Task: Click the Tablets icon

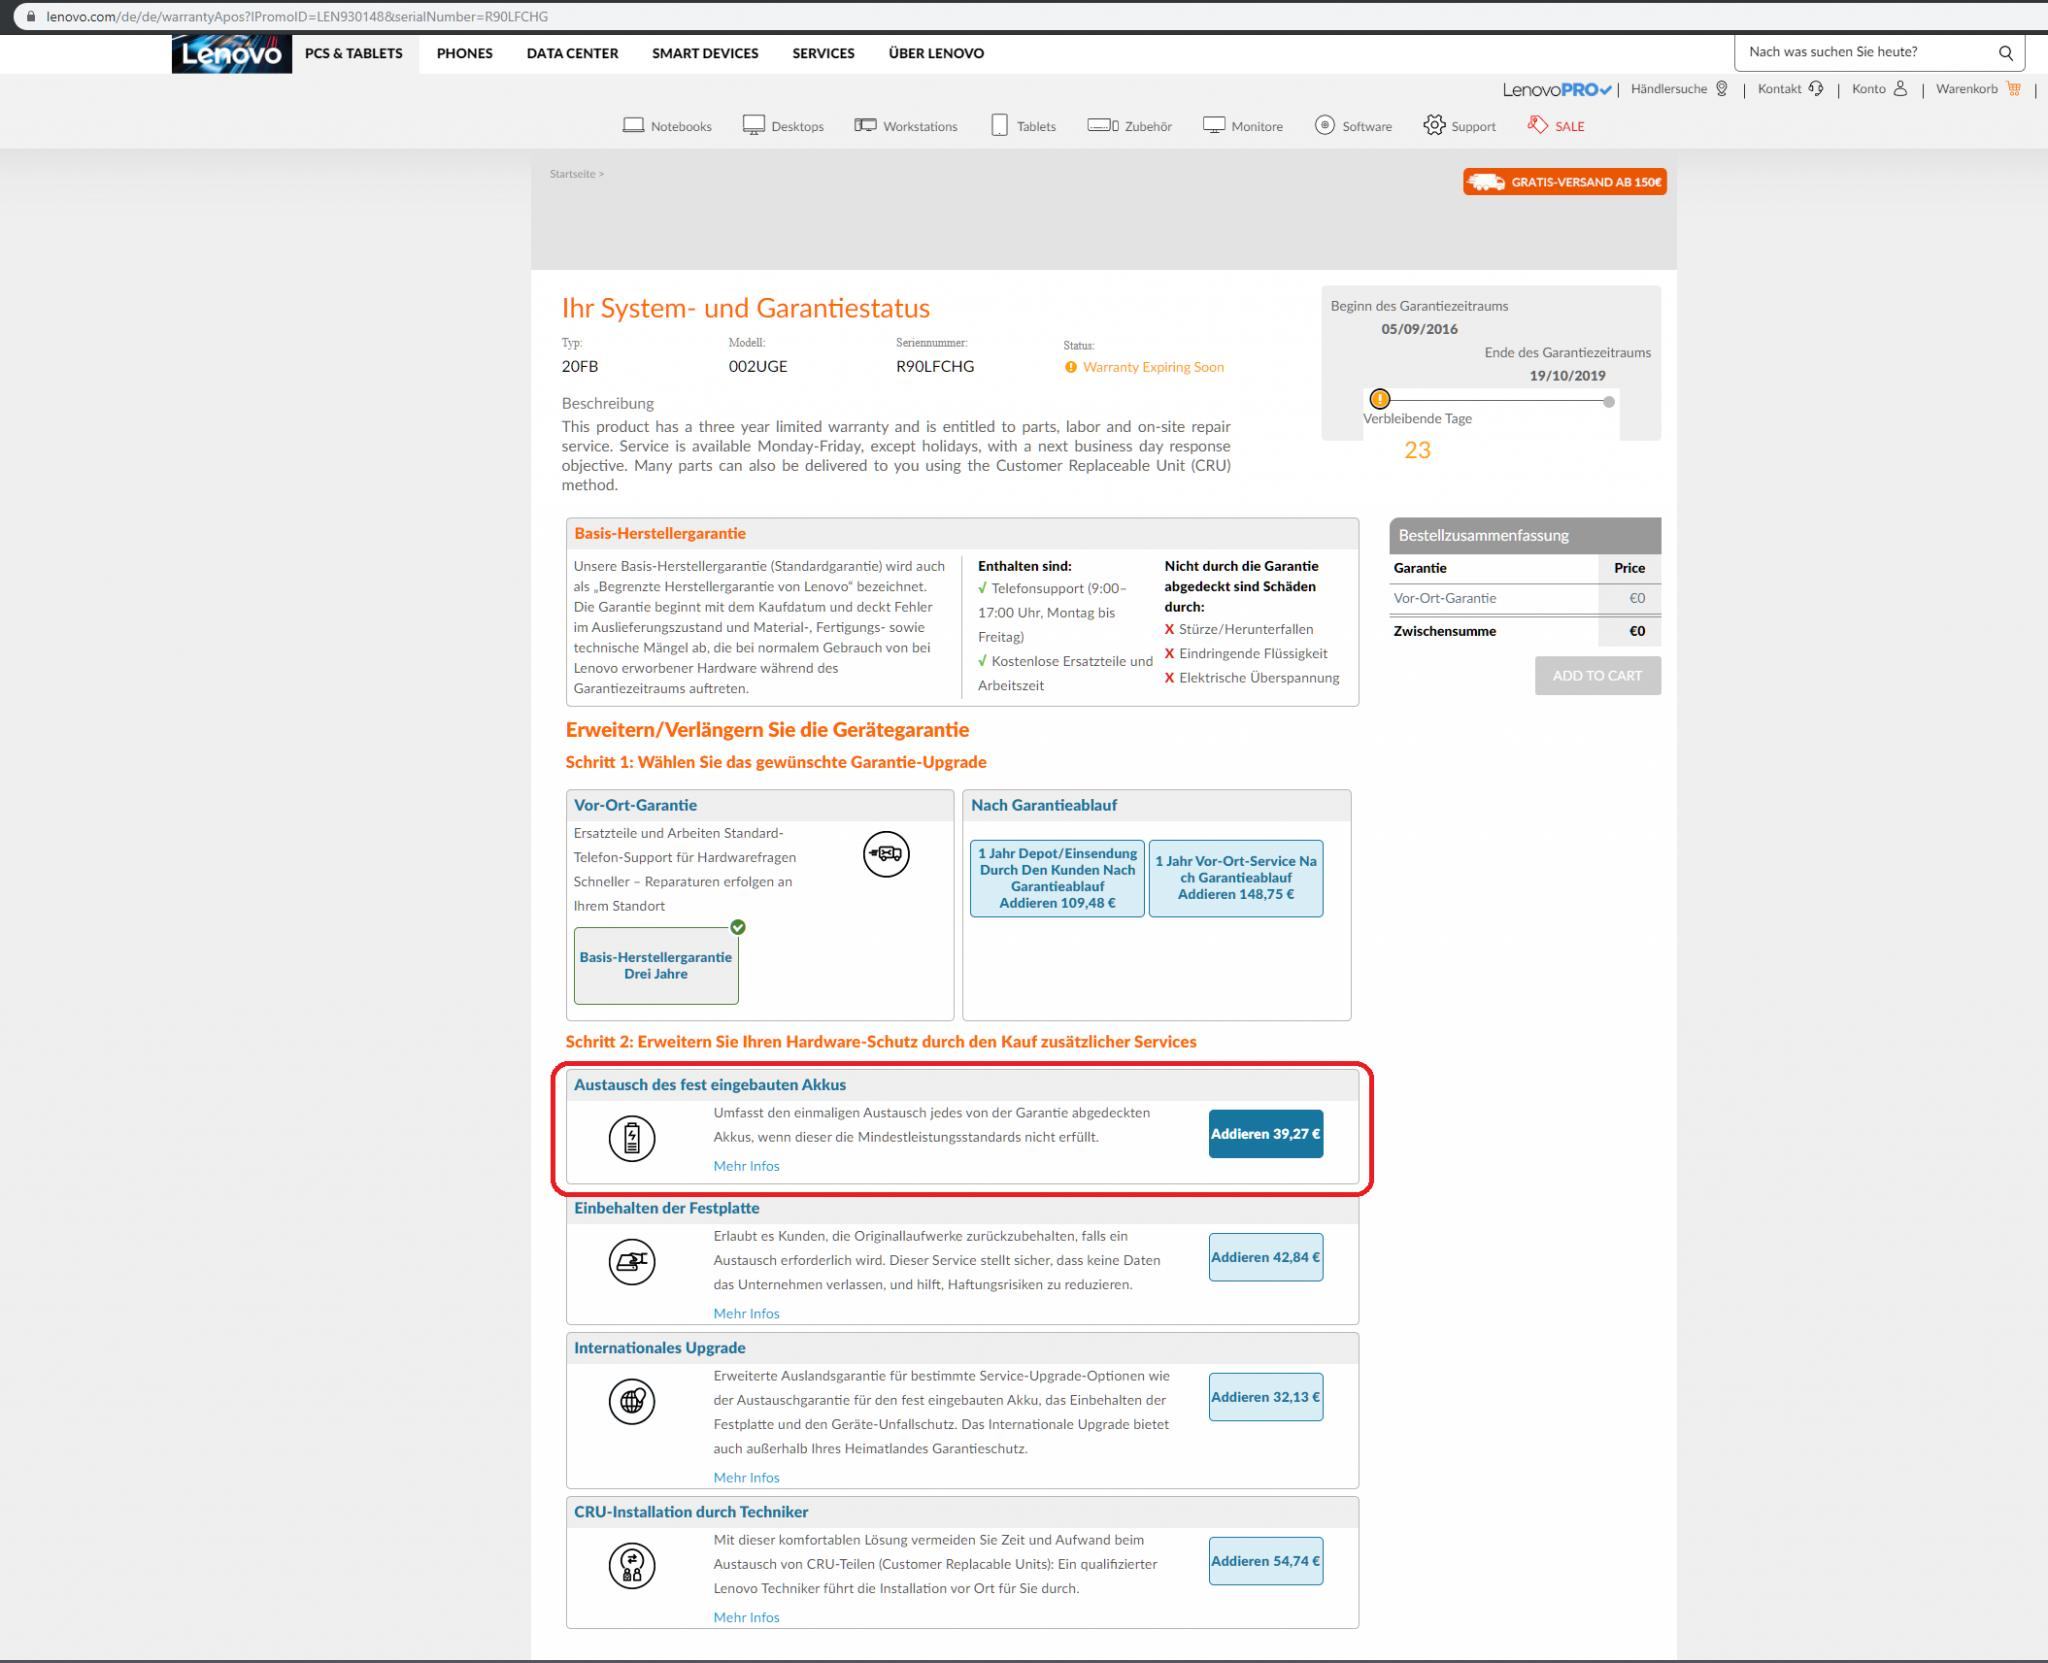Action: (999, 125)
